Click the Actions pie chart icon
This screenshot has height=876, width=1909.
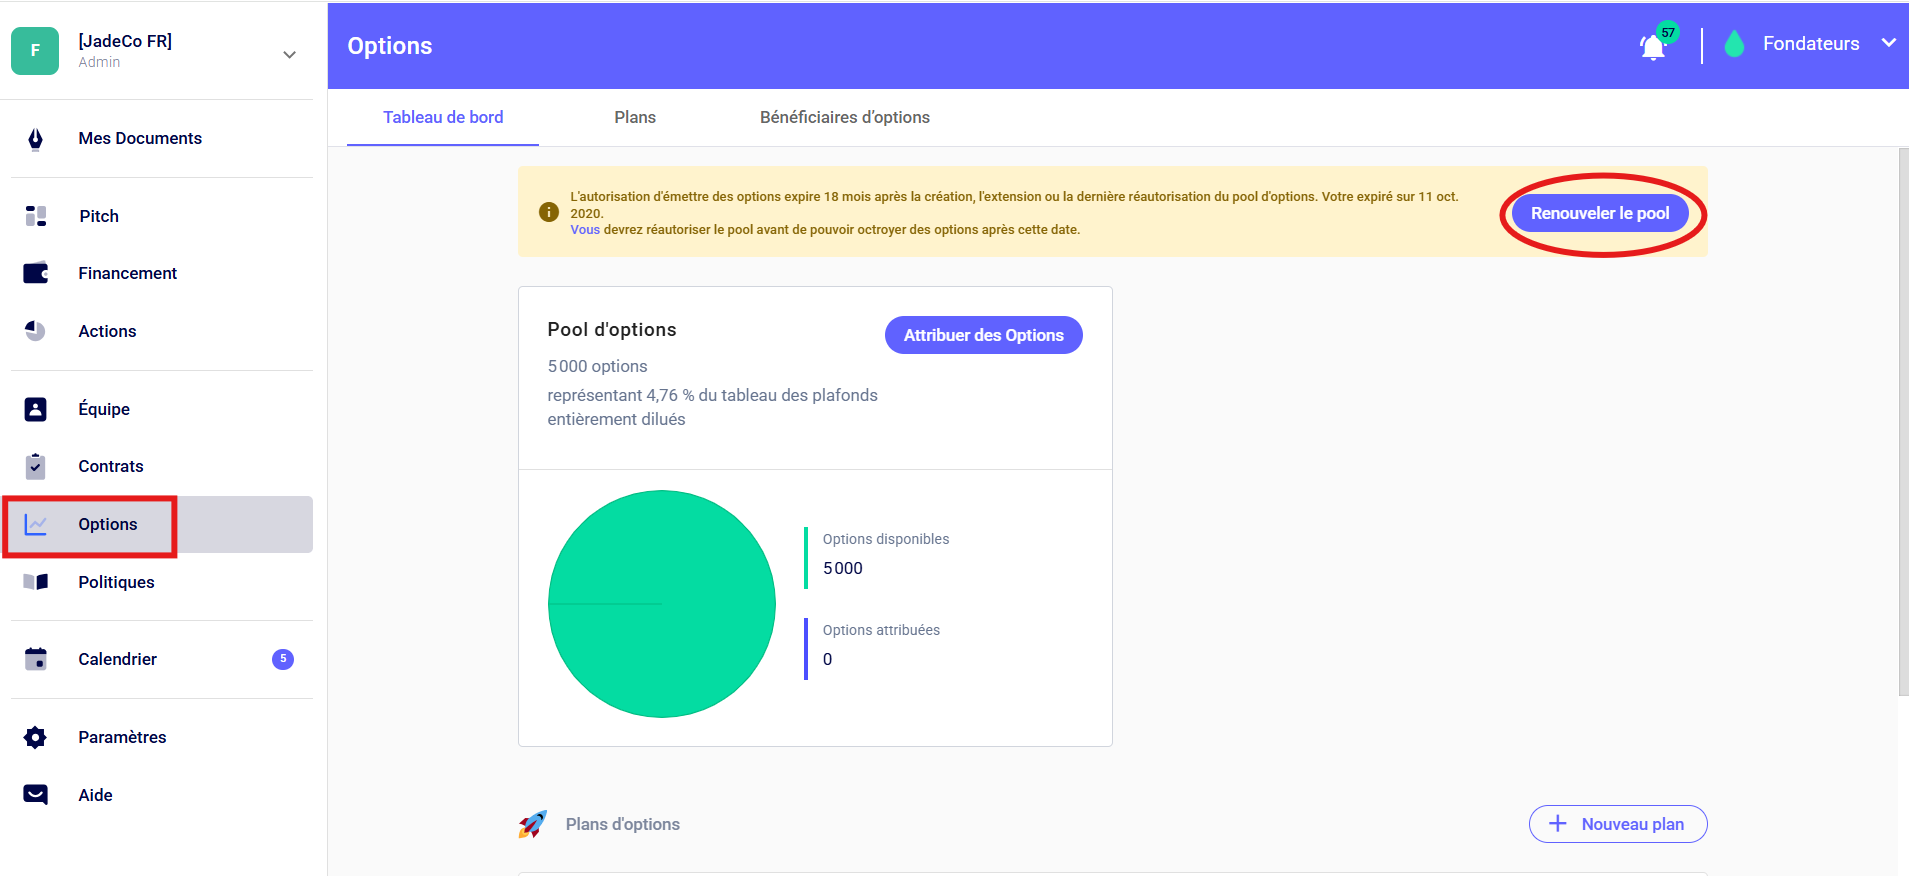click(x=36, y=331)
